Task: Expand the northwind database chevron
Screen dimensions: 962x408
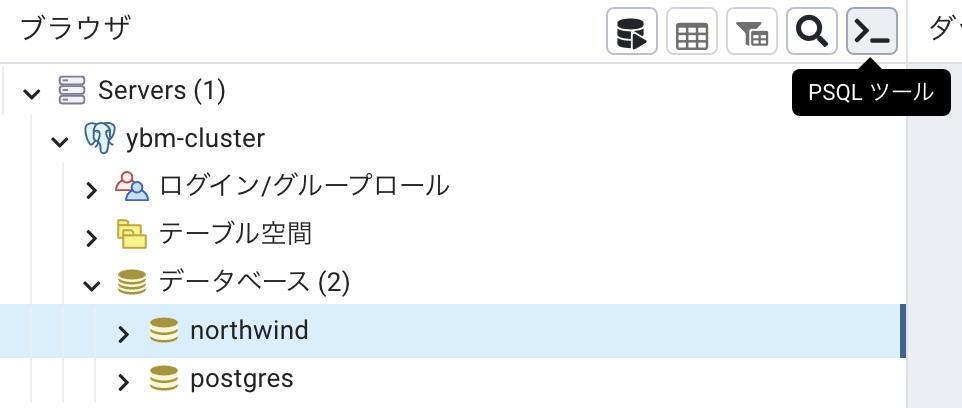Action: [123, 334]
